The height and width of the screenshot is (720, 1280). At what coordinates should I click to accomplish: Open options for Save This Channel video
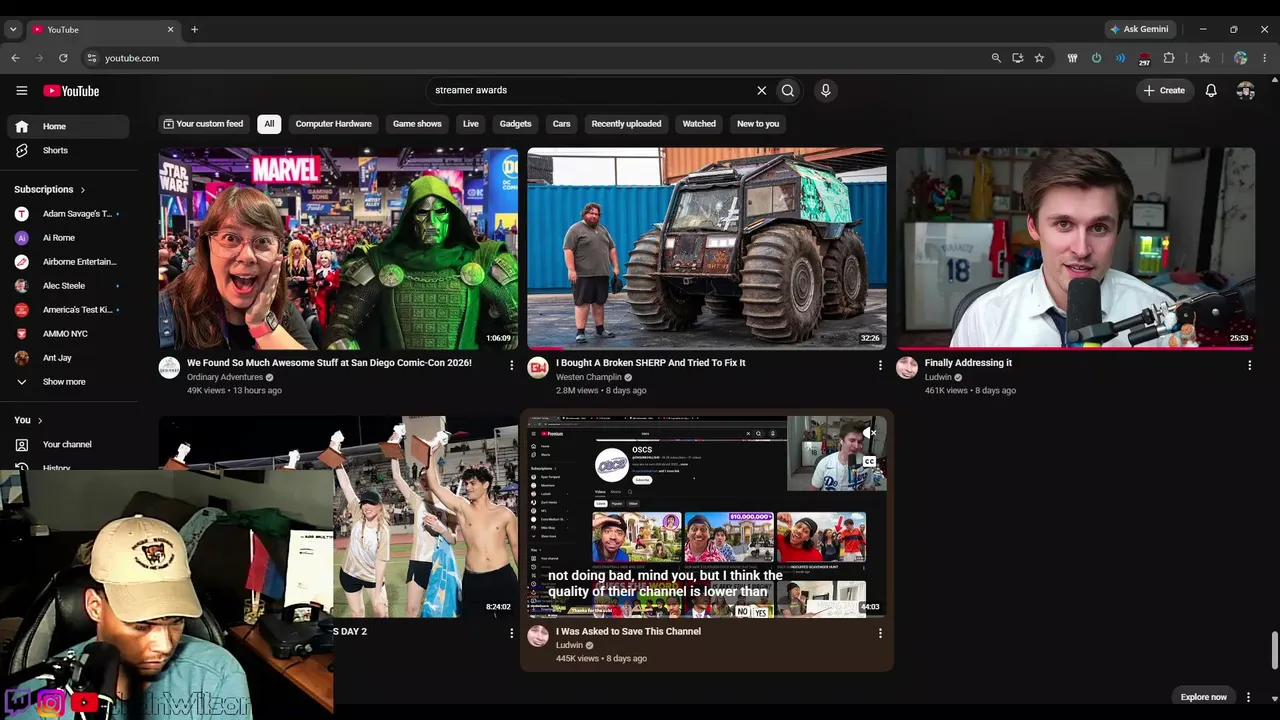point(880,633)
